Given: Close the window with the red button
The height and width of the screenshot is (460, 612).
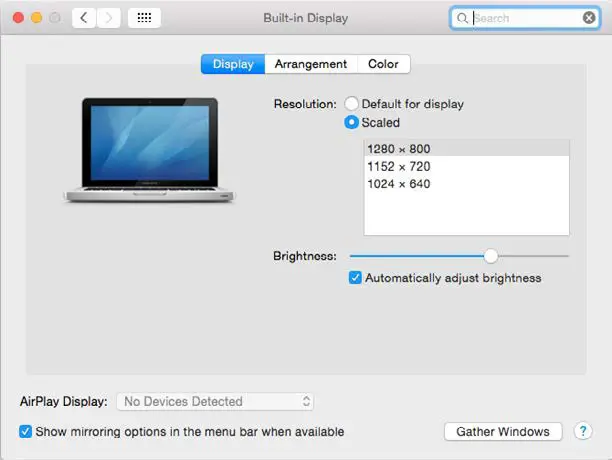Looking at the screenshot, I should 18,18.
